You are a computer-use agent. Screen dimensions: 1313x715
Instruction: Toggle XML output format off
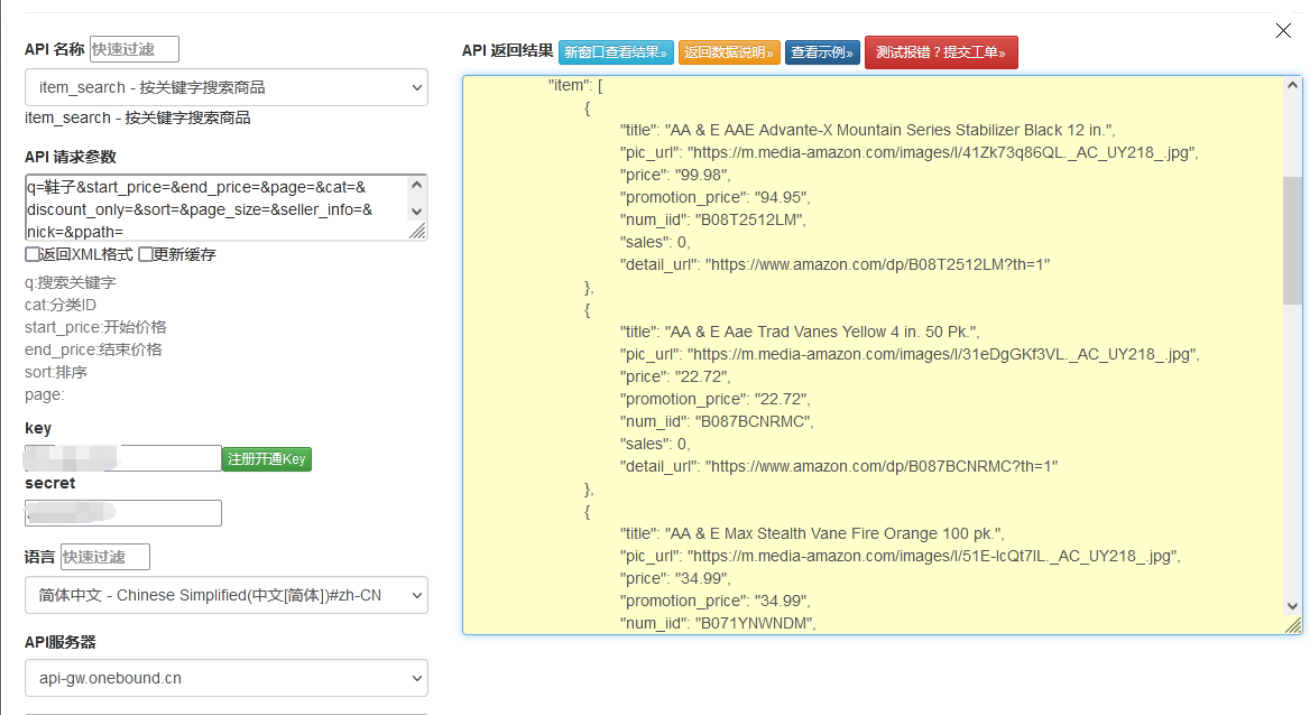[x=31, y=254]
